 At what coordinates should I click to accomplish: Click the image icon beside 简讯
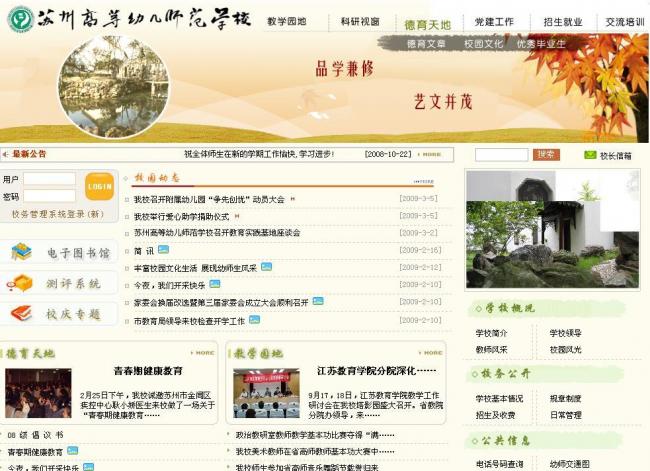coord(164,250)
